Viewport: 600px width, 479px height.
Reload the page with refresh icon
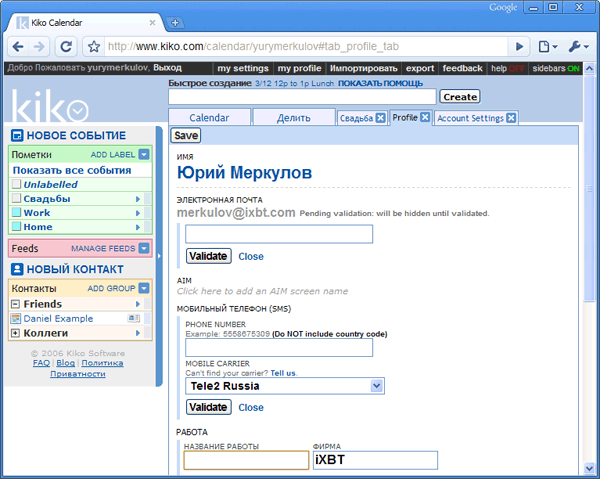pos(66,47)
